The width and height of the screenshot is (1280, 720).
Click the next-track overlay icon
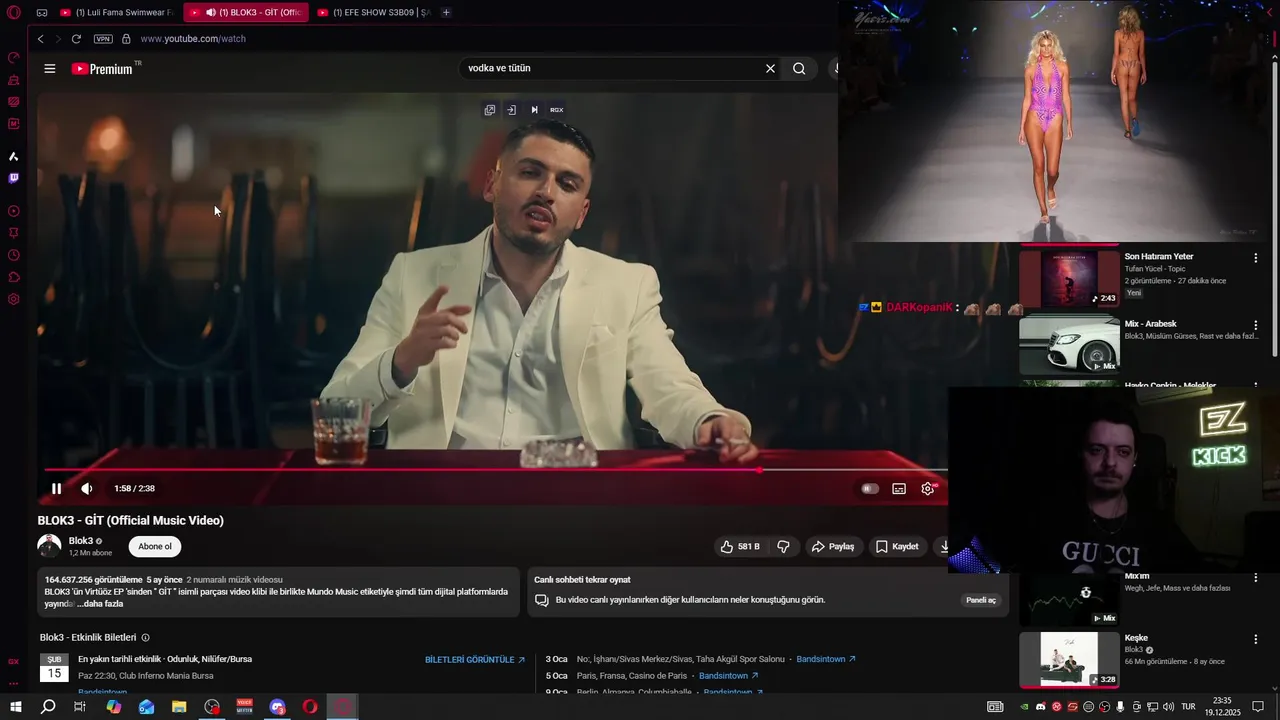534,110
